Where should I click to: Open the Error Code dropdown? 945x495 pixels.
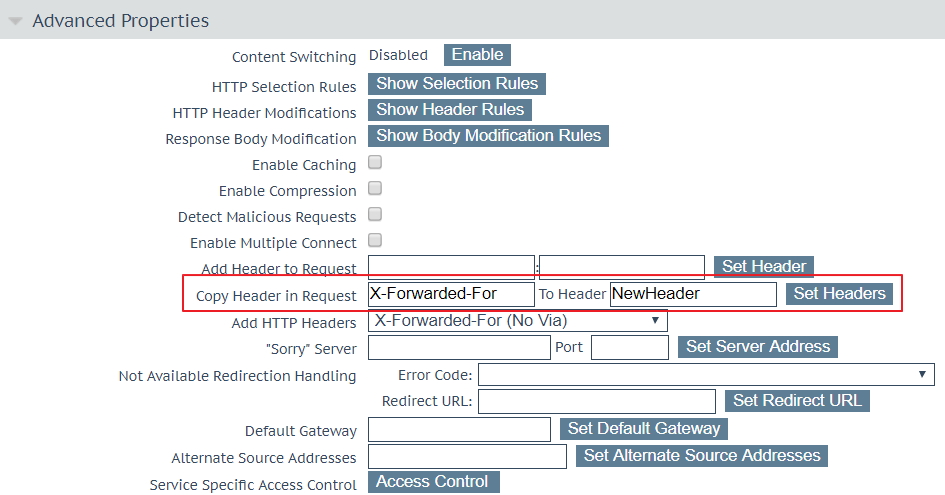(x=705, y=375)
